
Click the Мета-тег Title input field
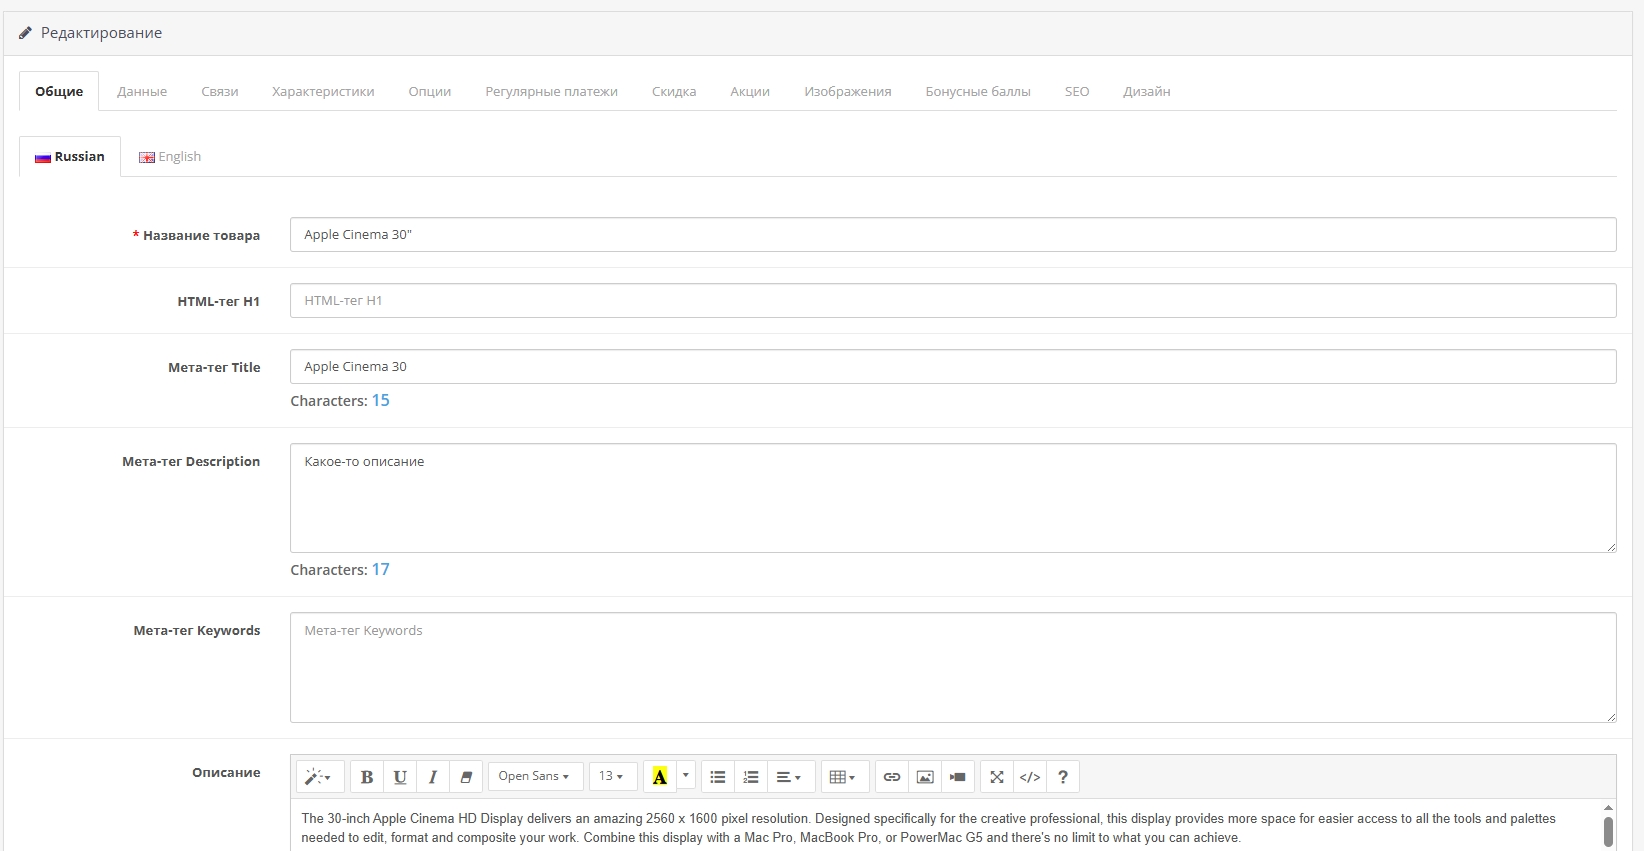pyautogui.click(x=953, y=367)
